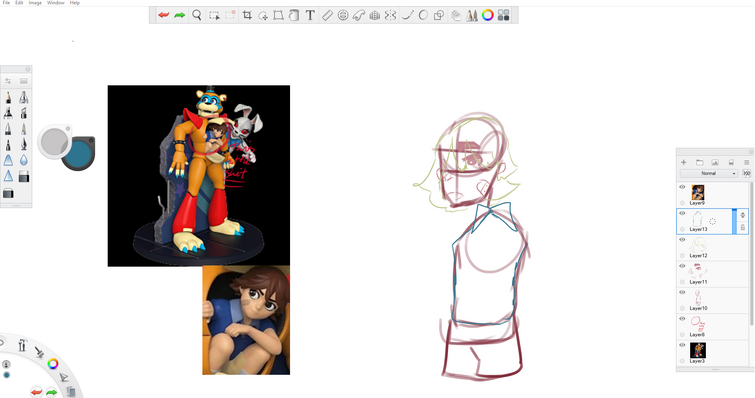The width and height of the screenshot is (755, 398).
Task: Click the layer panel vertical scrollbar
Action: (x=751, y=253)
